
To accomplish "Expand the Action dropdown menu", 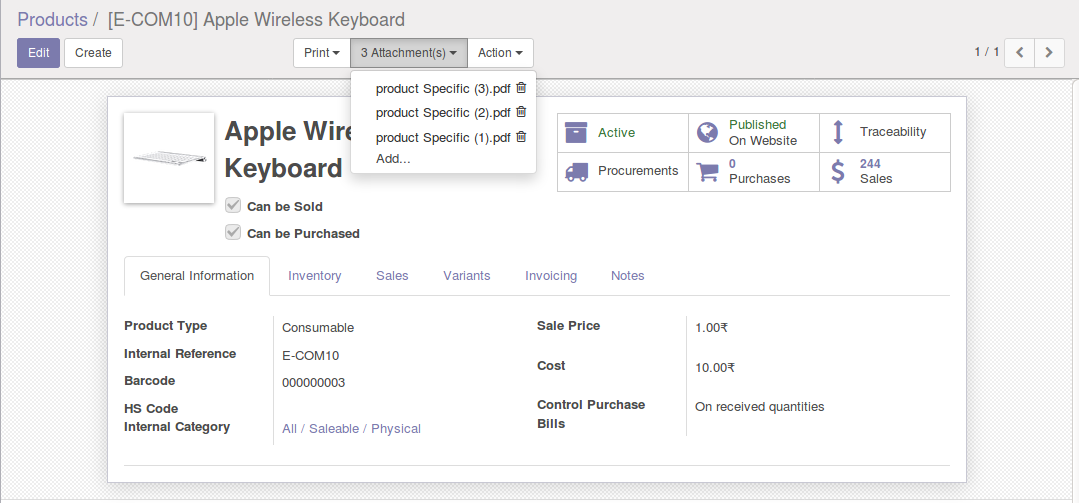I will click(500, 53).
